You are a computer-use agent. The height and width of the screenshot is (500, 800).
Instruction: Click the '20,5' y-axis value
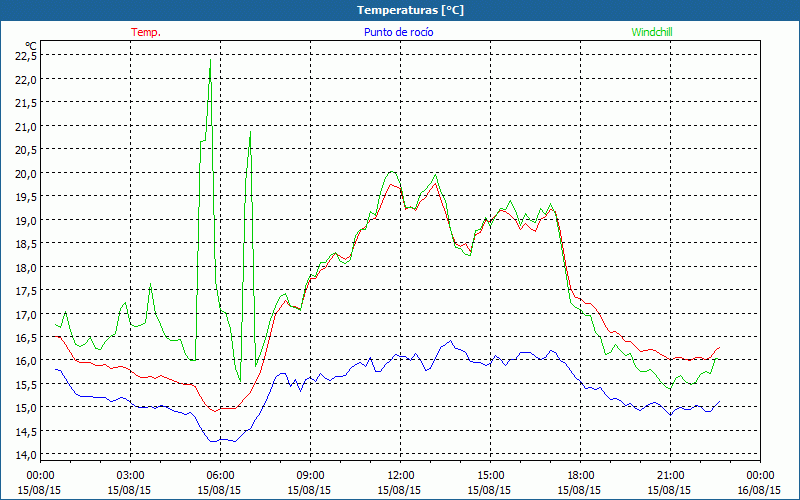(26, 149)
